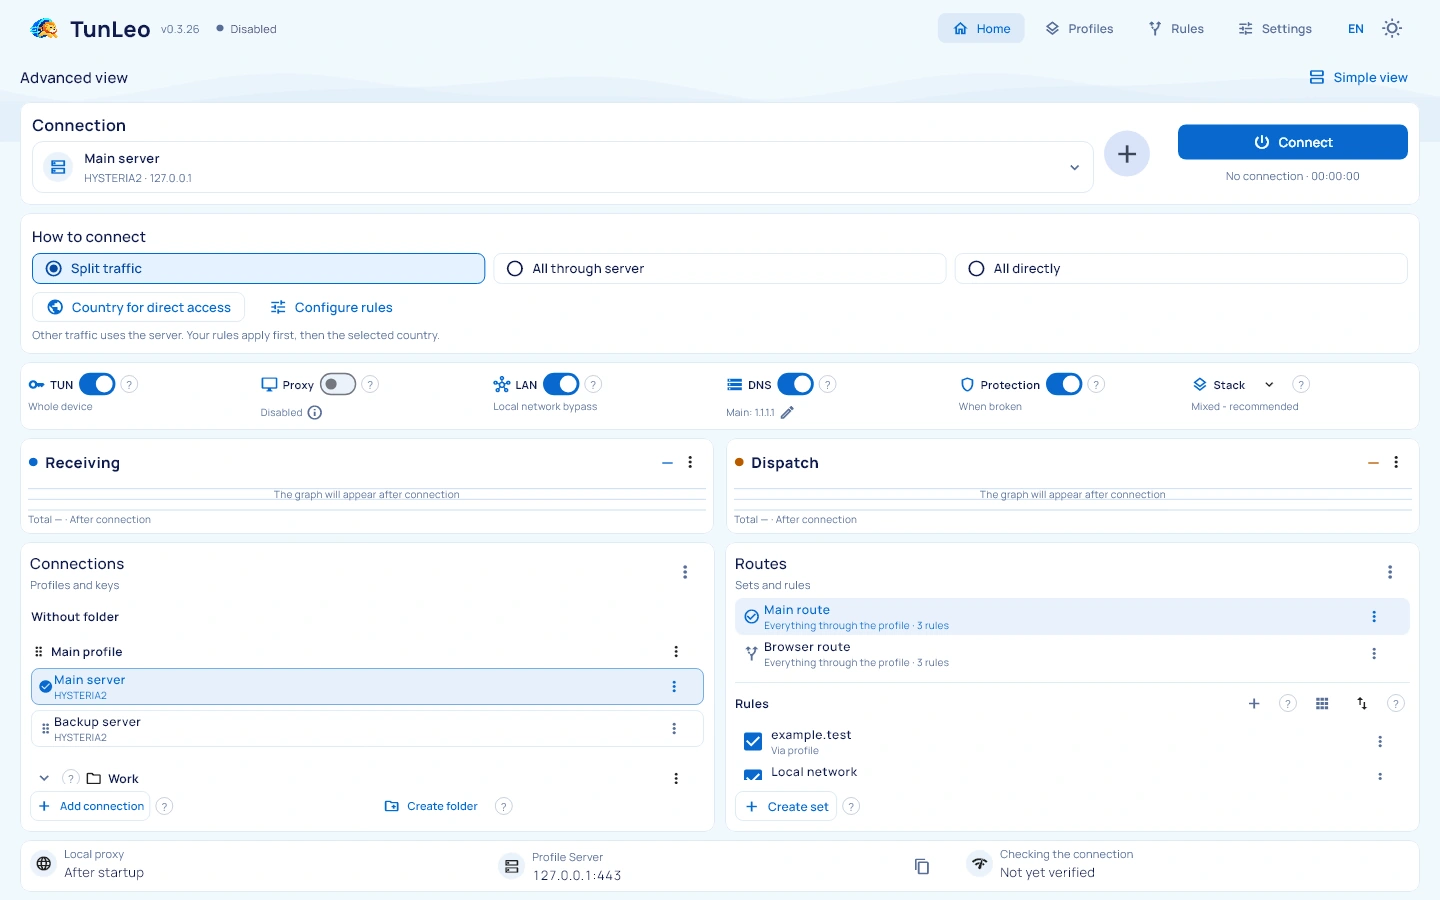The height and width of the screenshot is (900, 1440).
Task: Click the rules sort arrows icon
Action: pyautogui.click(x=1362, y=704)
